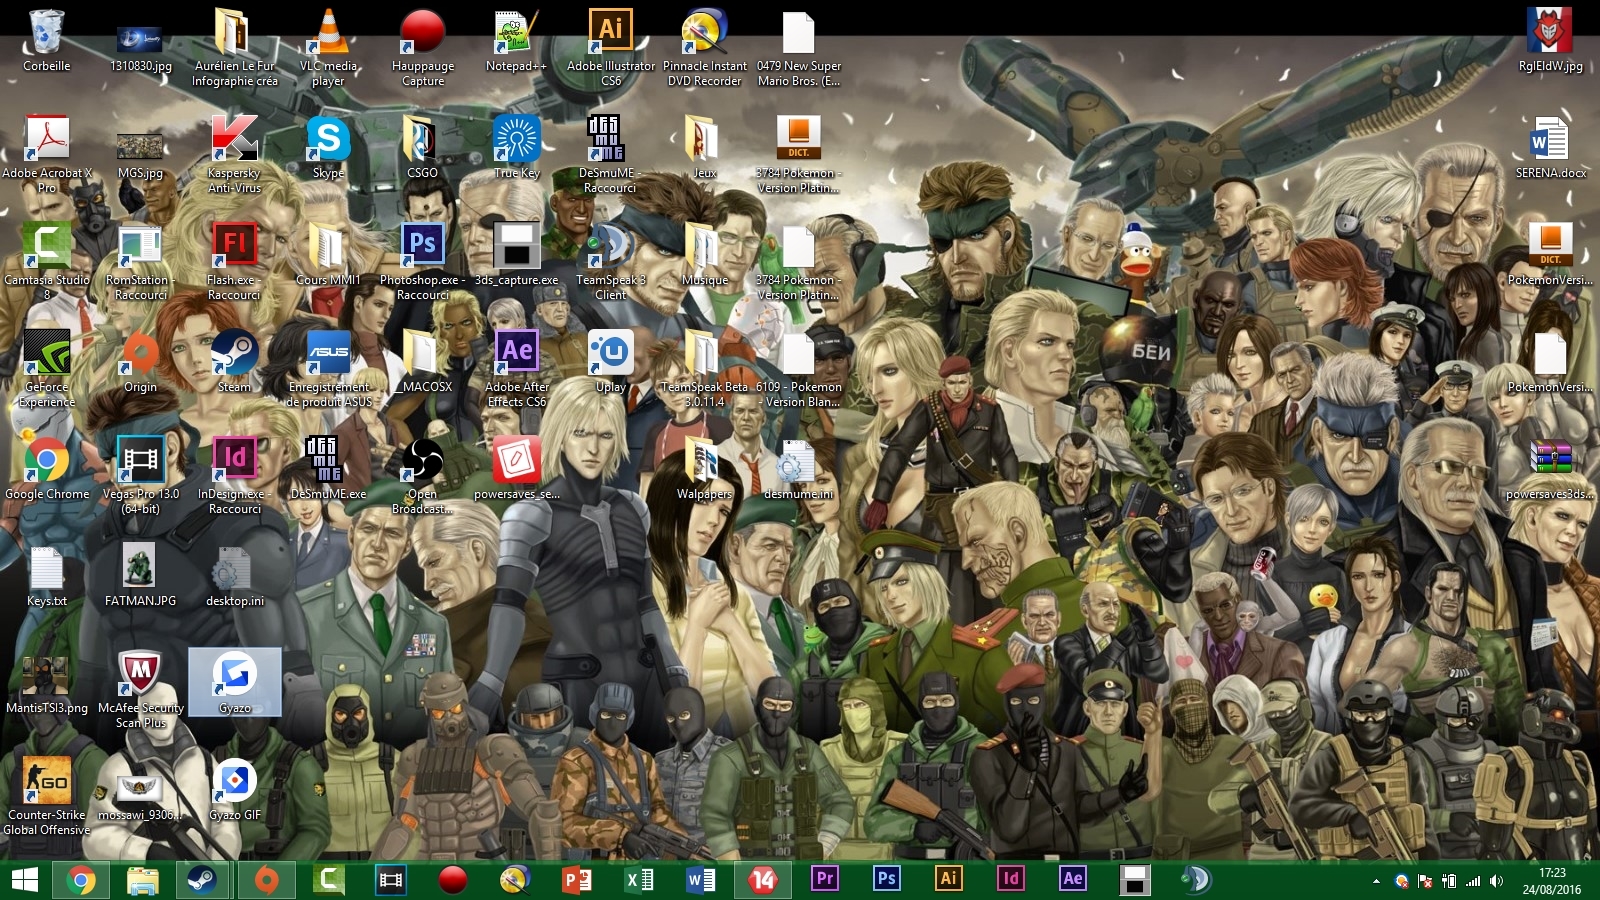Show hidden system tray icons
The height and width of the screenshot is (900, 1600).
point(1376,881)
